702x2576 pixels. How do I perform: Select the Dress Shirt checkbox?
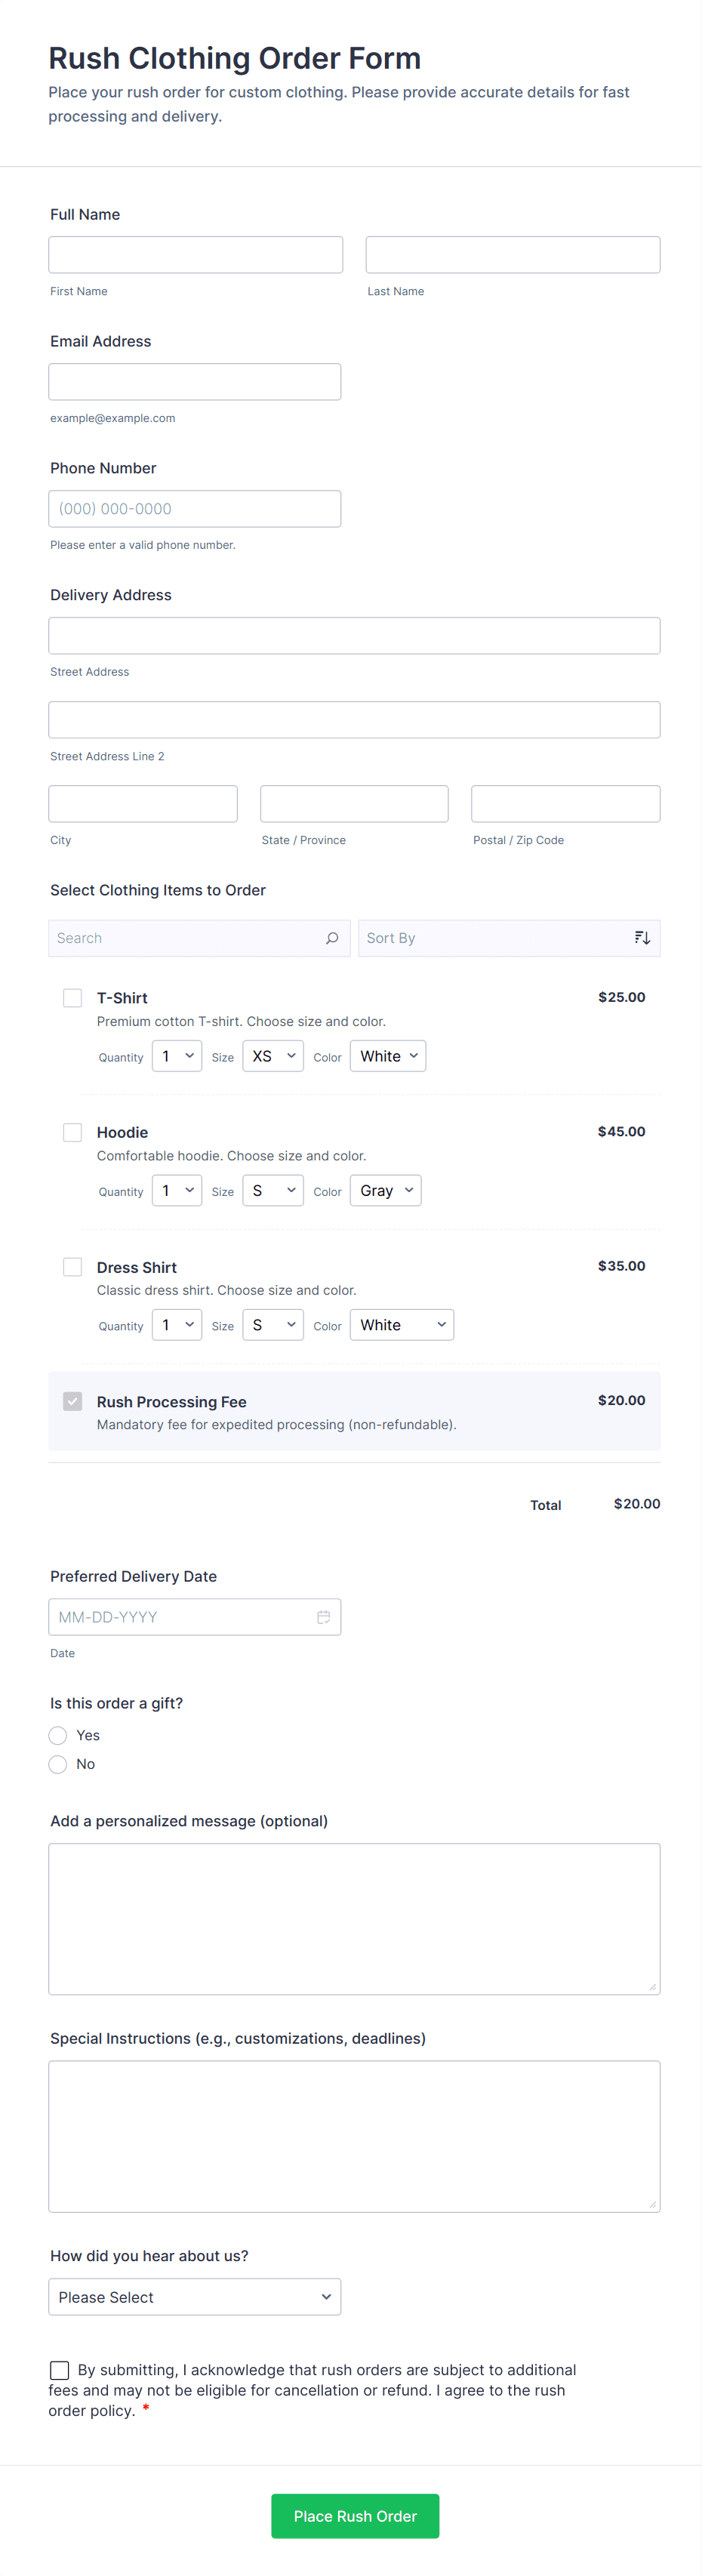pyautogui.click(x=73, y=1267)
